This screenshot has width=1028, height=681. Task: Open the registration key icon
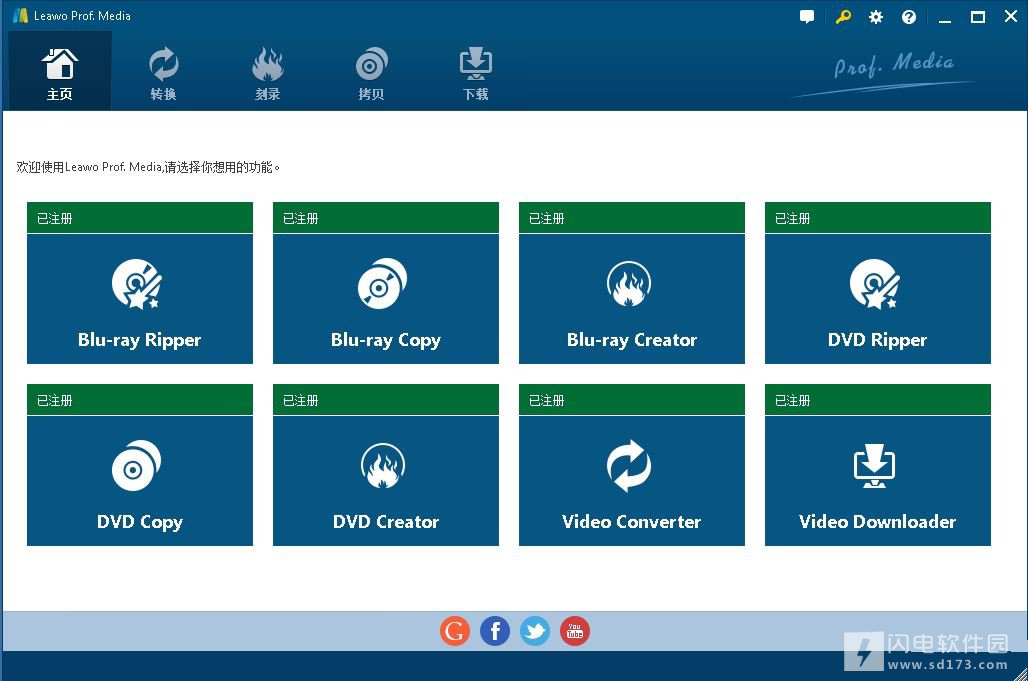[843, 17]
